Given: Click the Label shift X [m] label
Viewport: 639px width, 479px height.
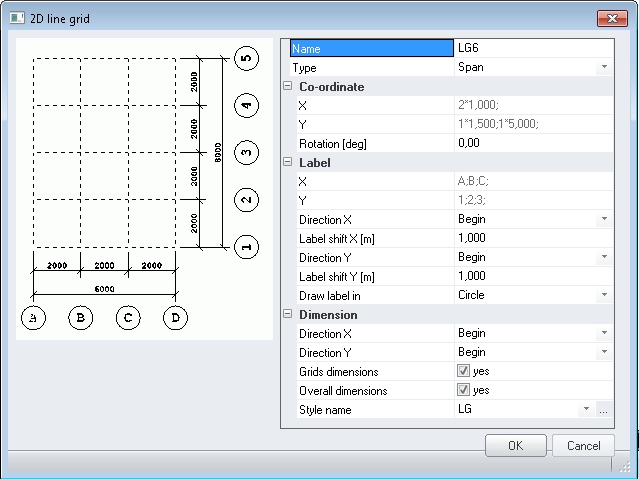Looking at the screenshot, I should click(337, 239).
